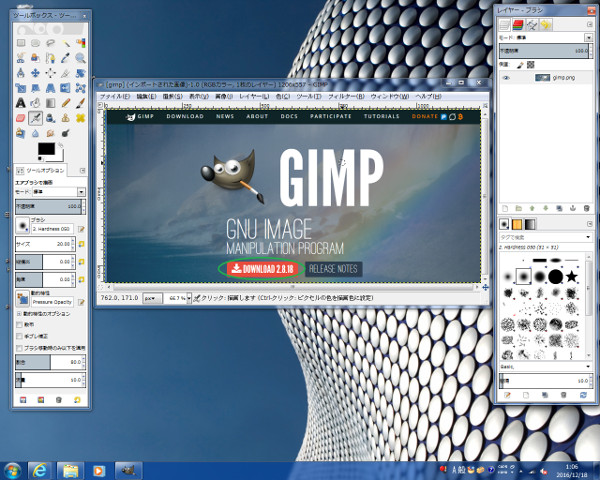
Task: Enable the 散布 jitter checkbox
Action: tap(19, 325)
